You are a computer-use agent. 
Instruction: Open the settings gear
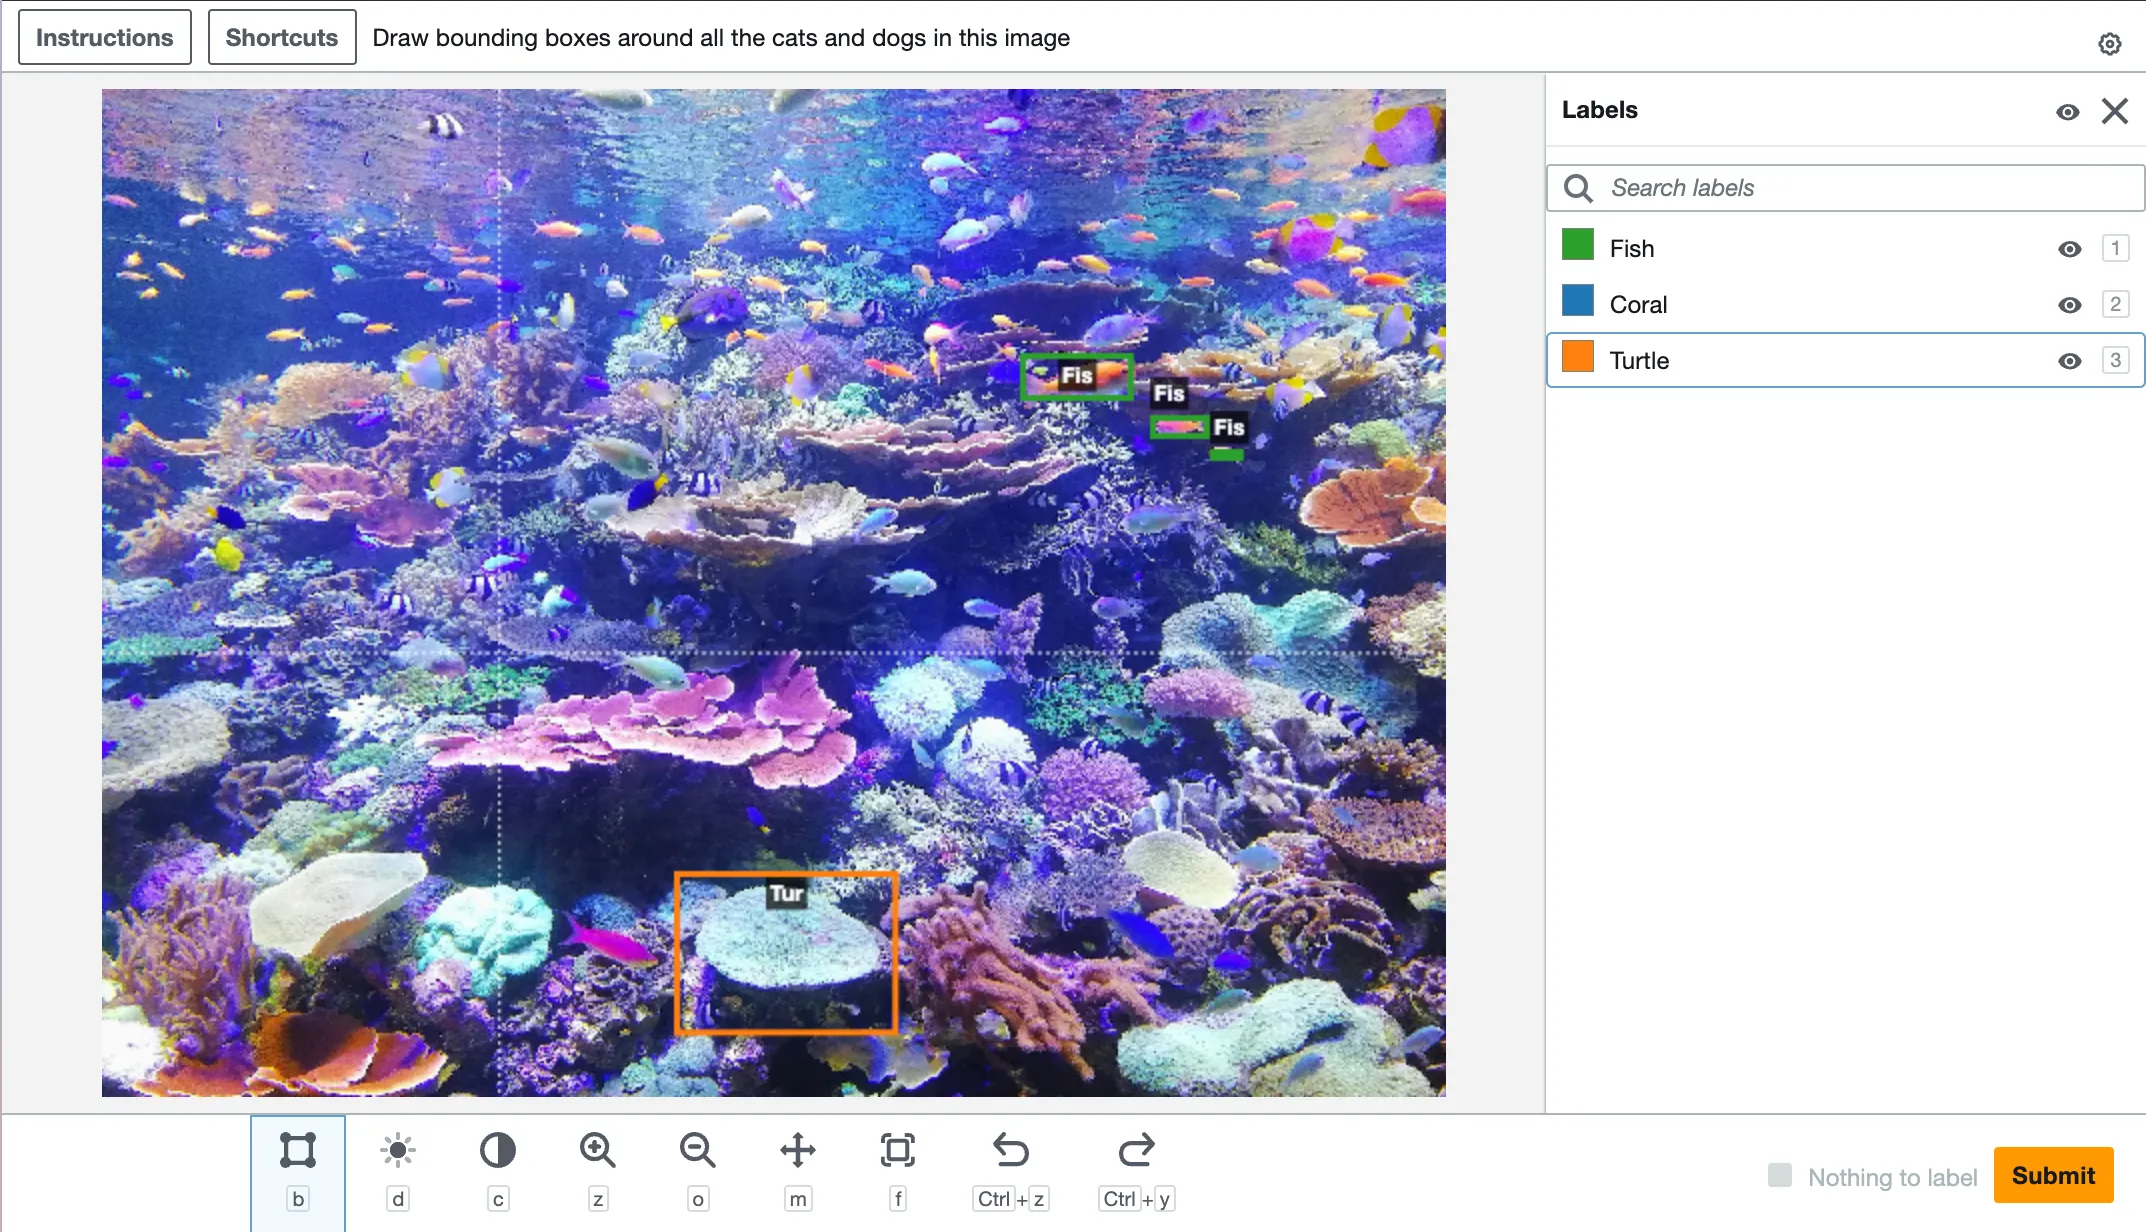2110,44
